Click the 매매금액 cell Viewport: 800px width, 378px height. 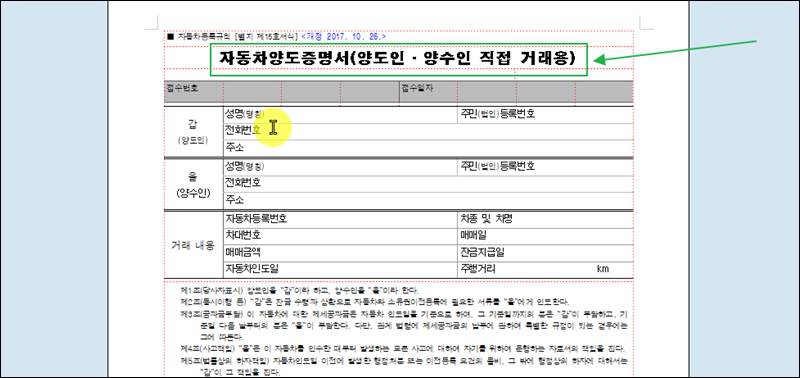(x=340, y=253)
